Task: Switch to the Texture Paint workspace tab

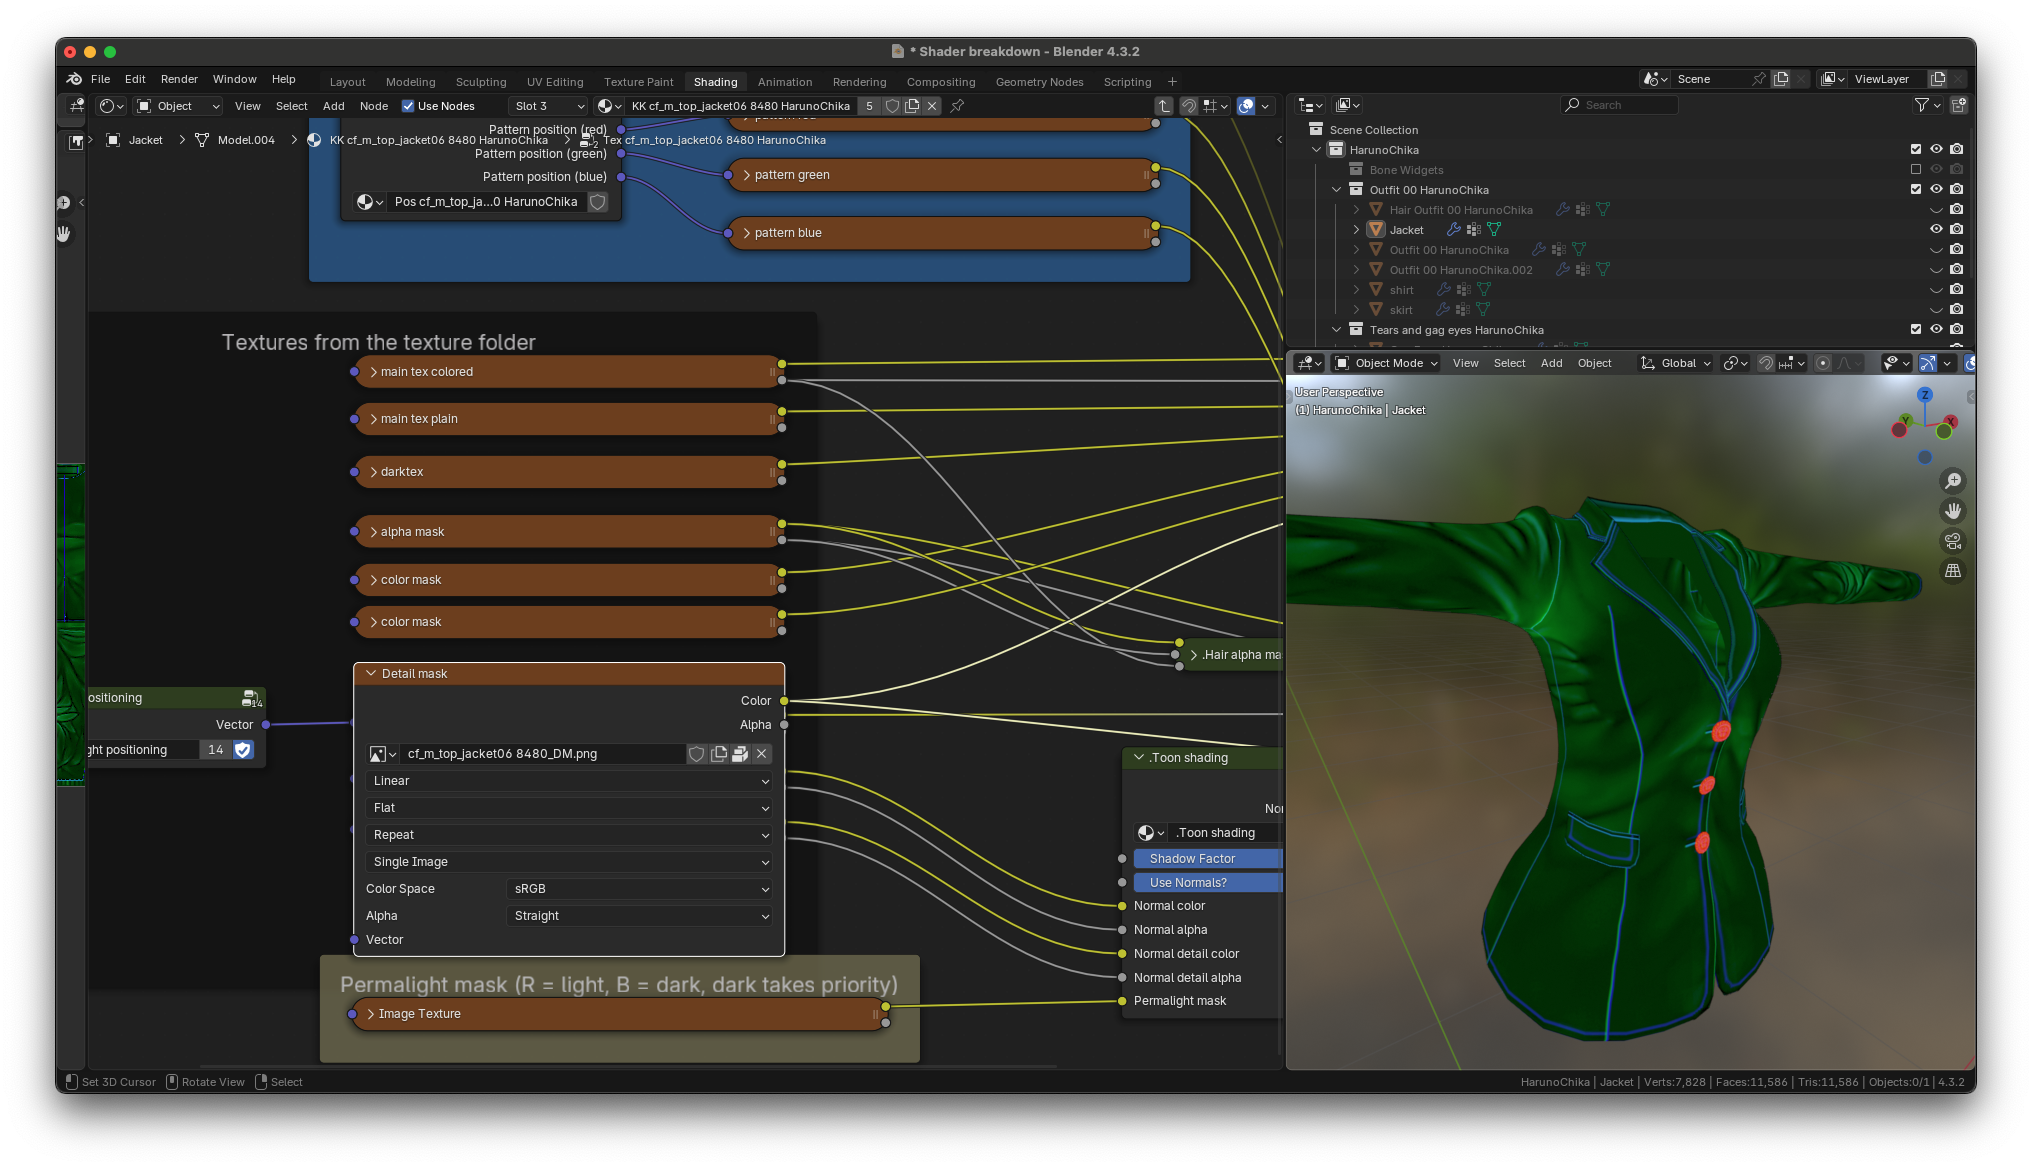Action: pos(638,82)
